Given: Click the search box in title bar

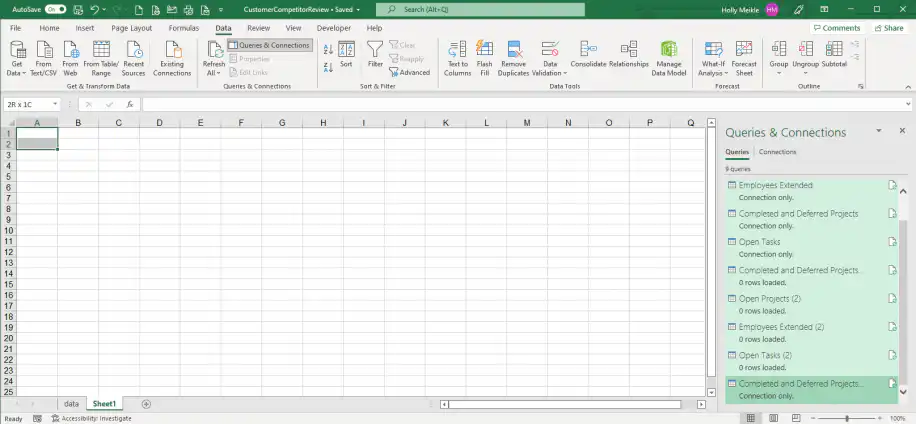Looking at the screenshot, I should [x=480, y=9].
